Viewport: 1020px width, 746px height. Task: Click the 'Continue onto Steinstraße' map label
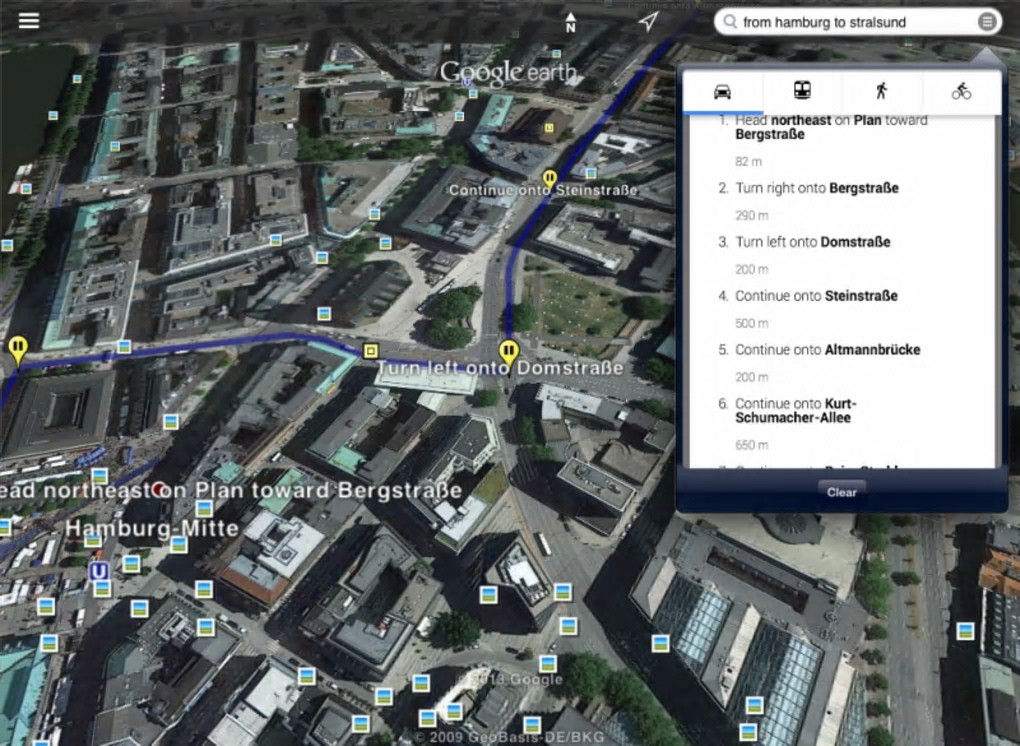(x=543, y=190)
